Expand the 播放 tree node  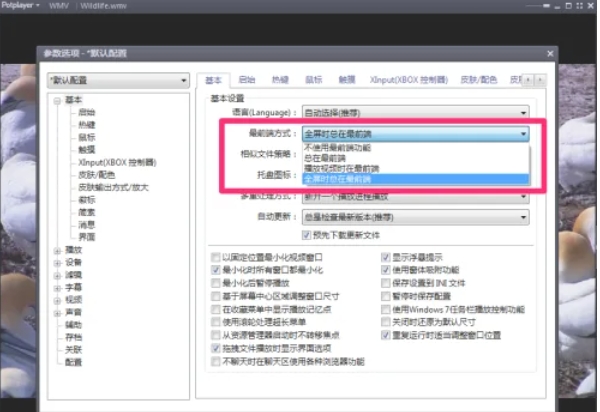(x=57, y=250)
